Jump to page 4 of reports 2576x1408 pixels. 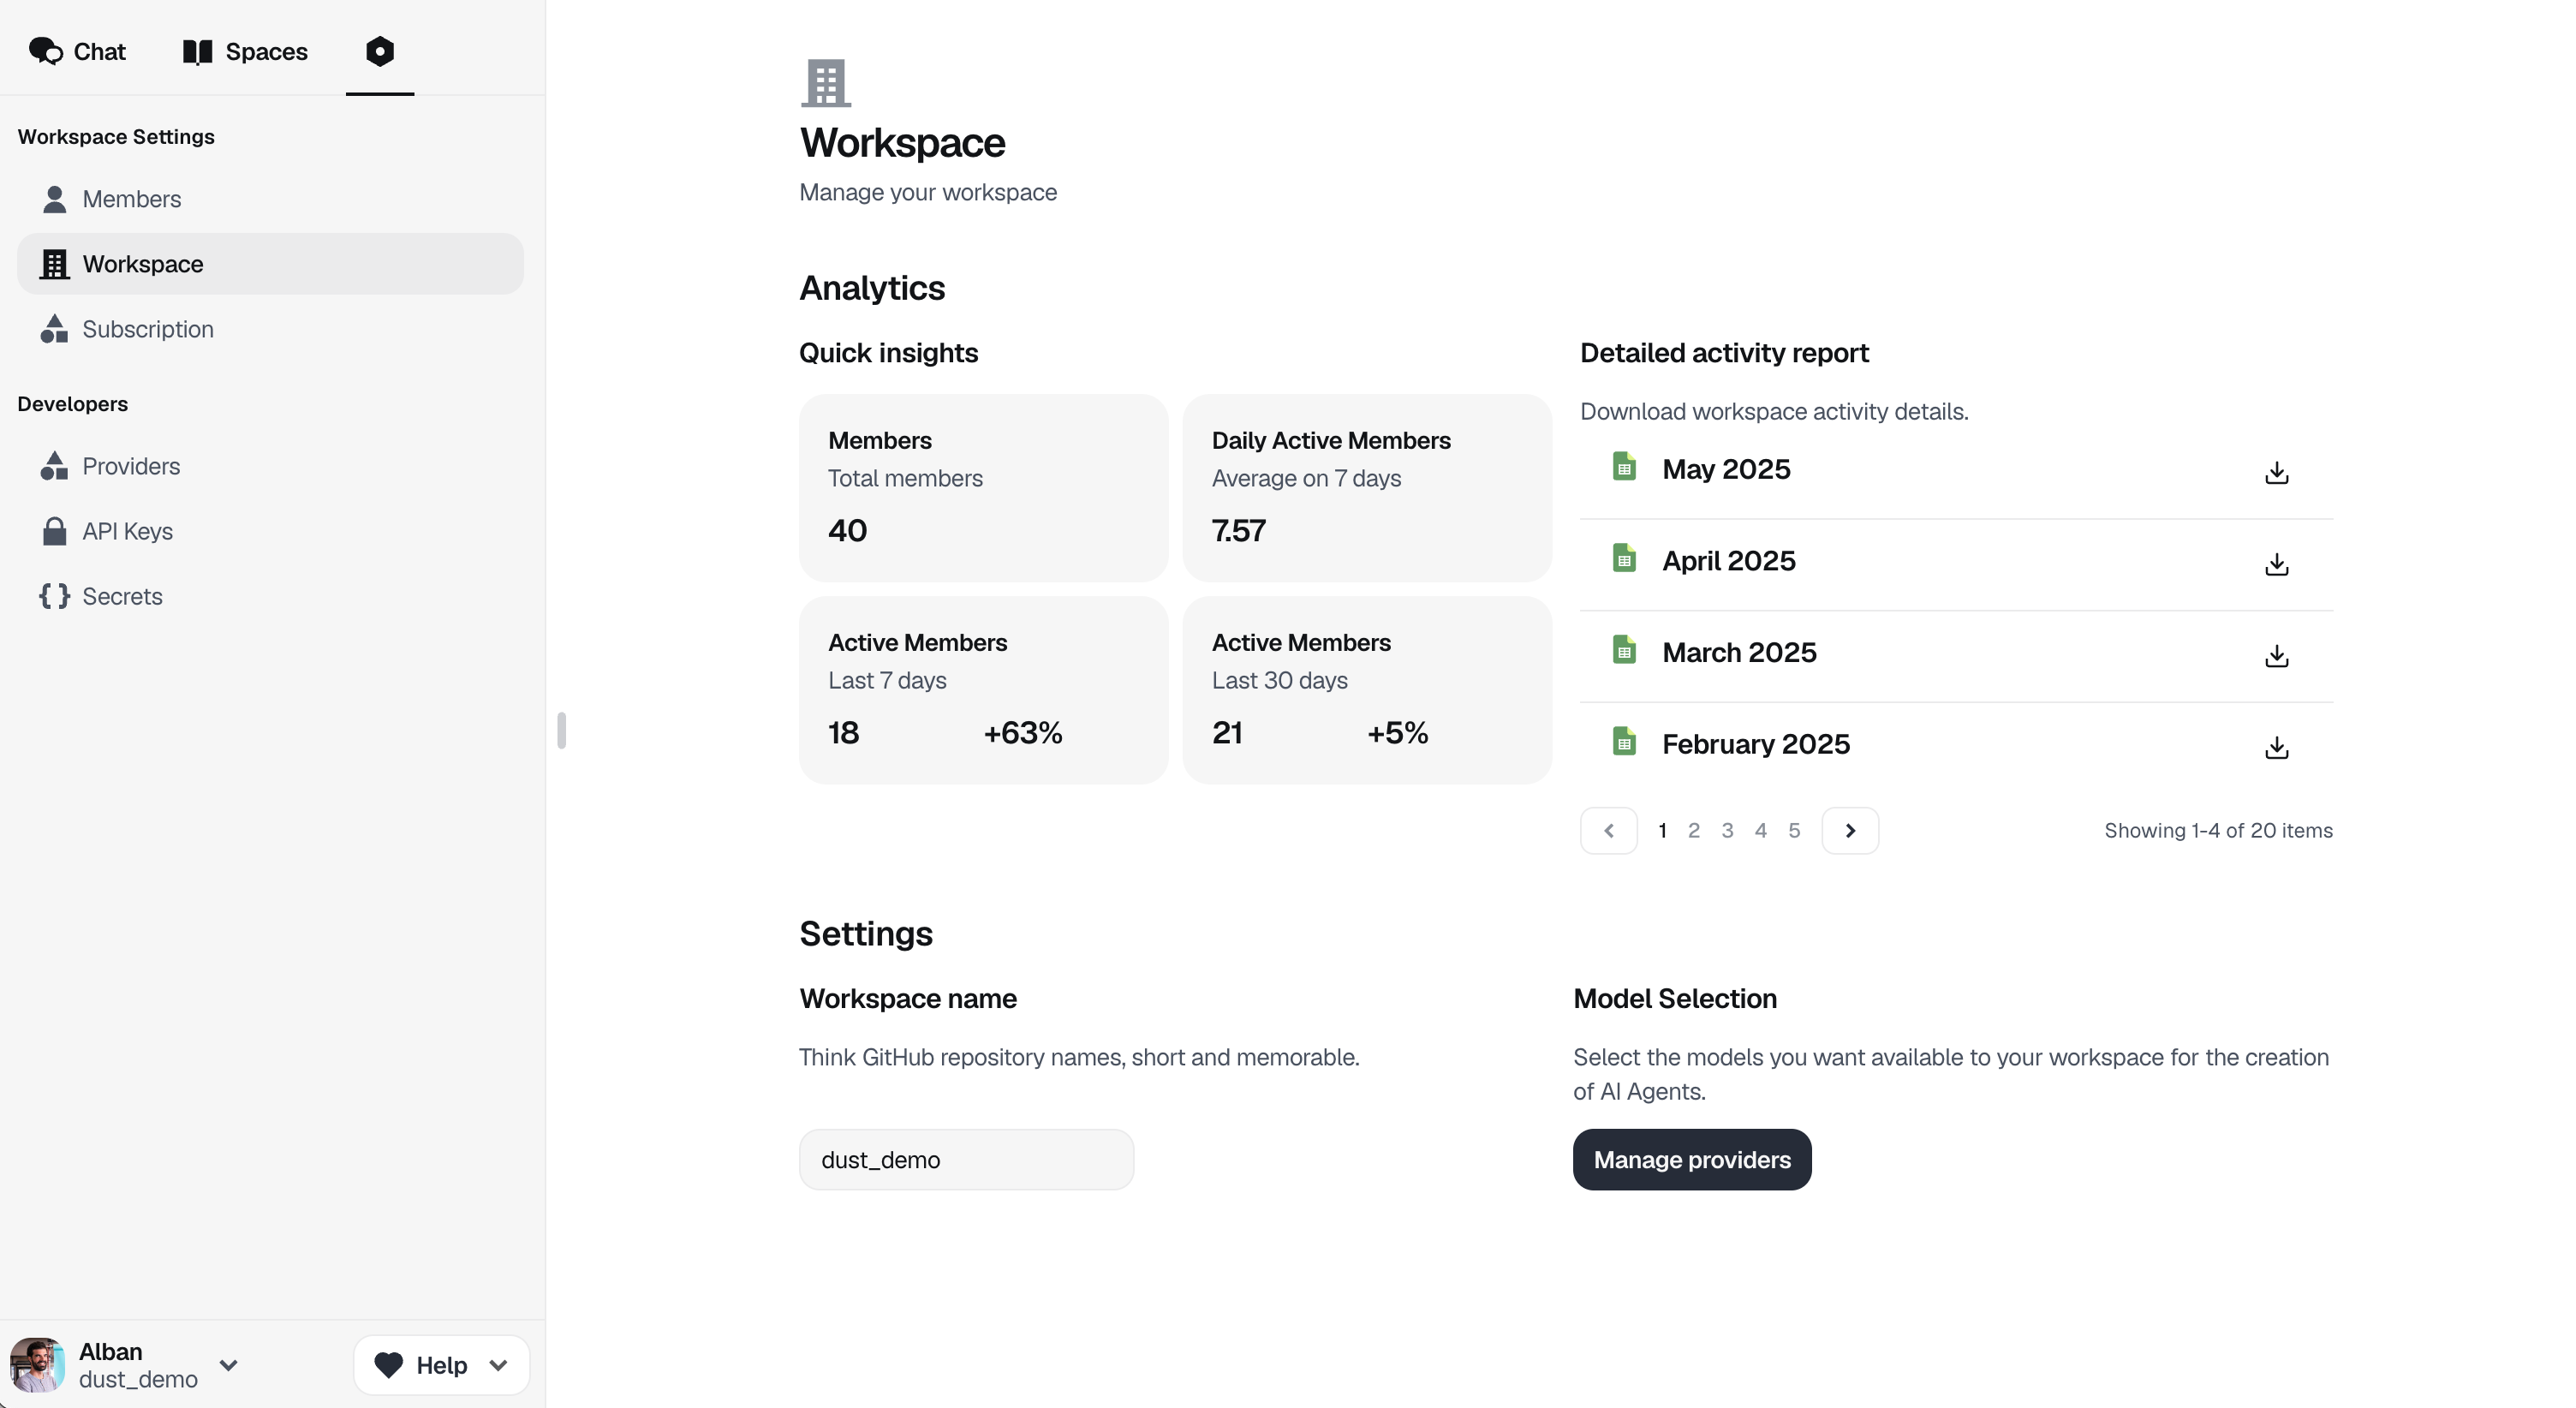coord(1761,831)
